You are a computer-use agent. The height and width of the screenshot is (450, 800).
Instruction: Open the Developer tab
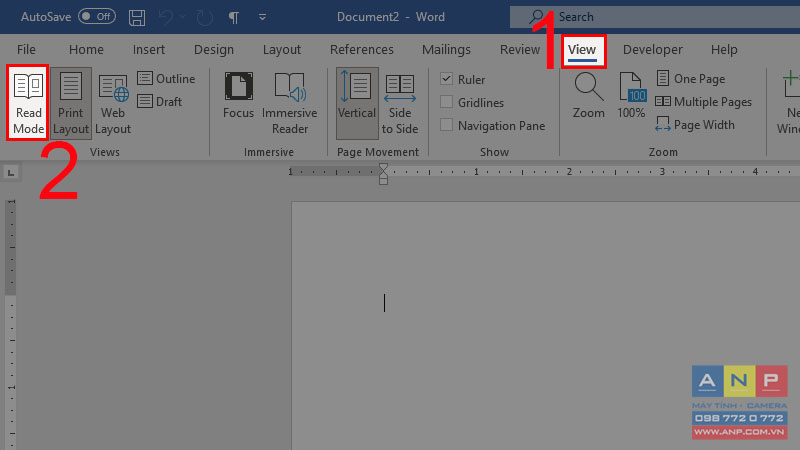pos(653,49)
